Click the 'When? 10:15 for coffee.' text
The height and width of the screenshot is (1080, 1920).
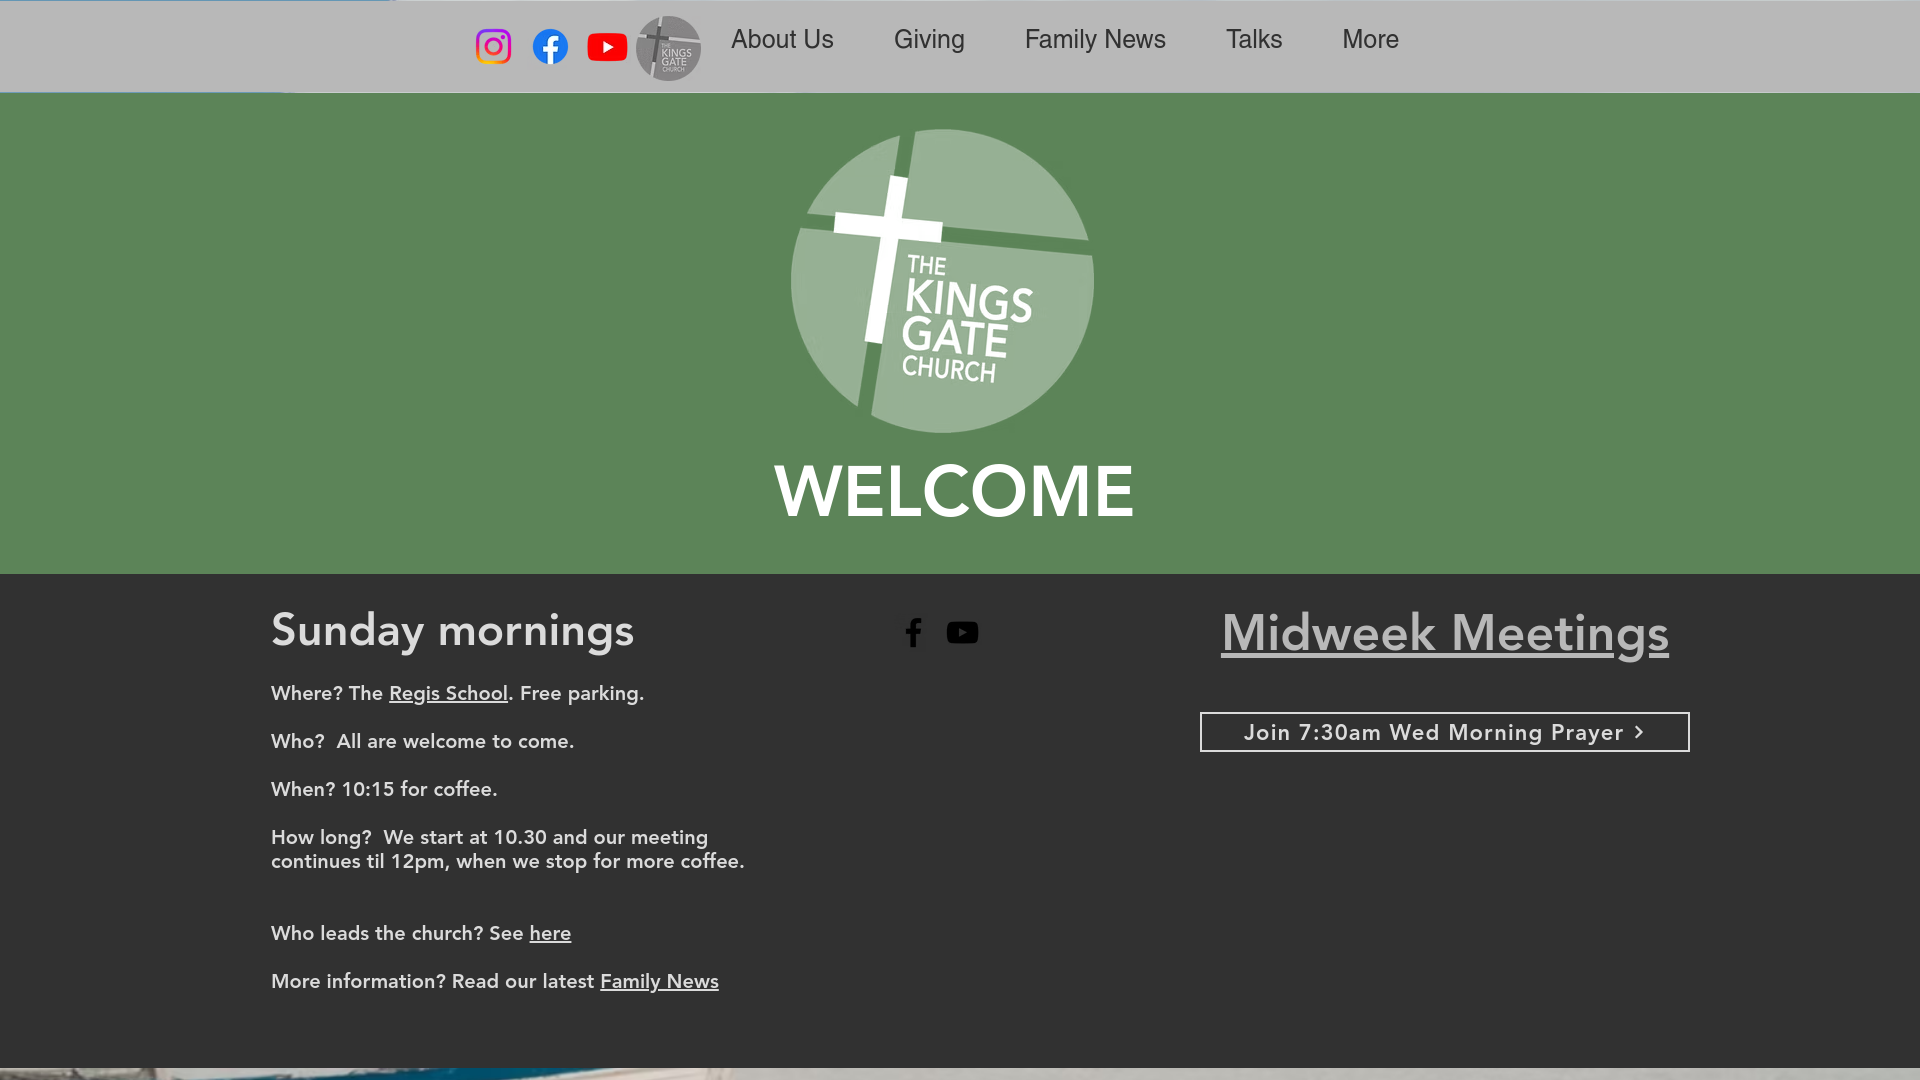click(x=384, y=789)
